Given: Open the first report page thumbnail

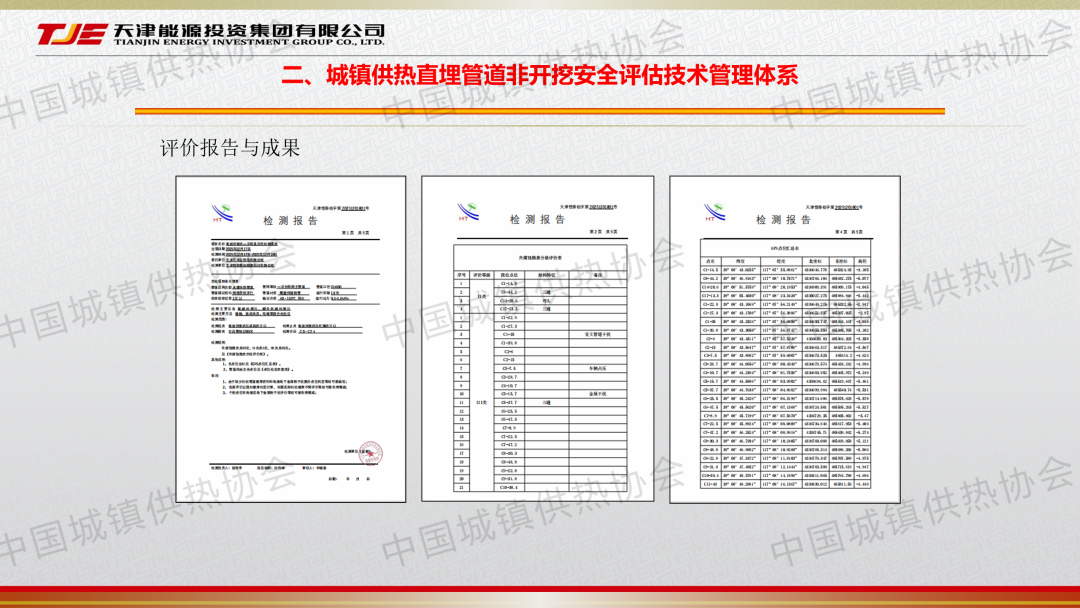Looking at the screenshot, I should tap(290, 340).
